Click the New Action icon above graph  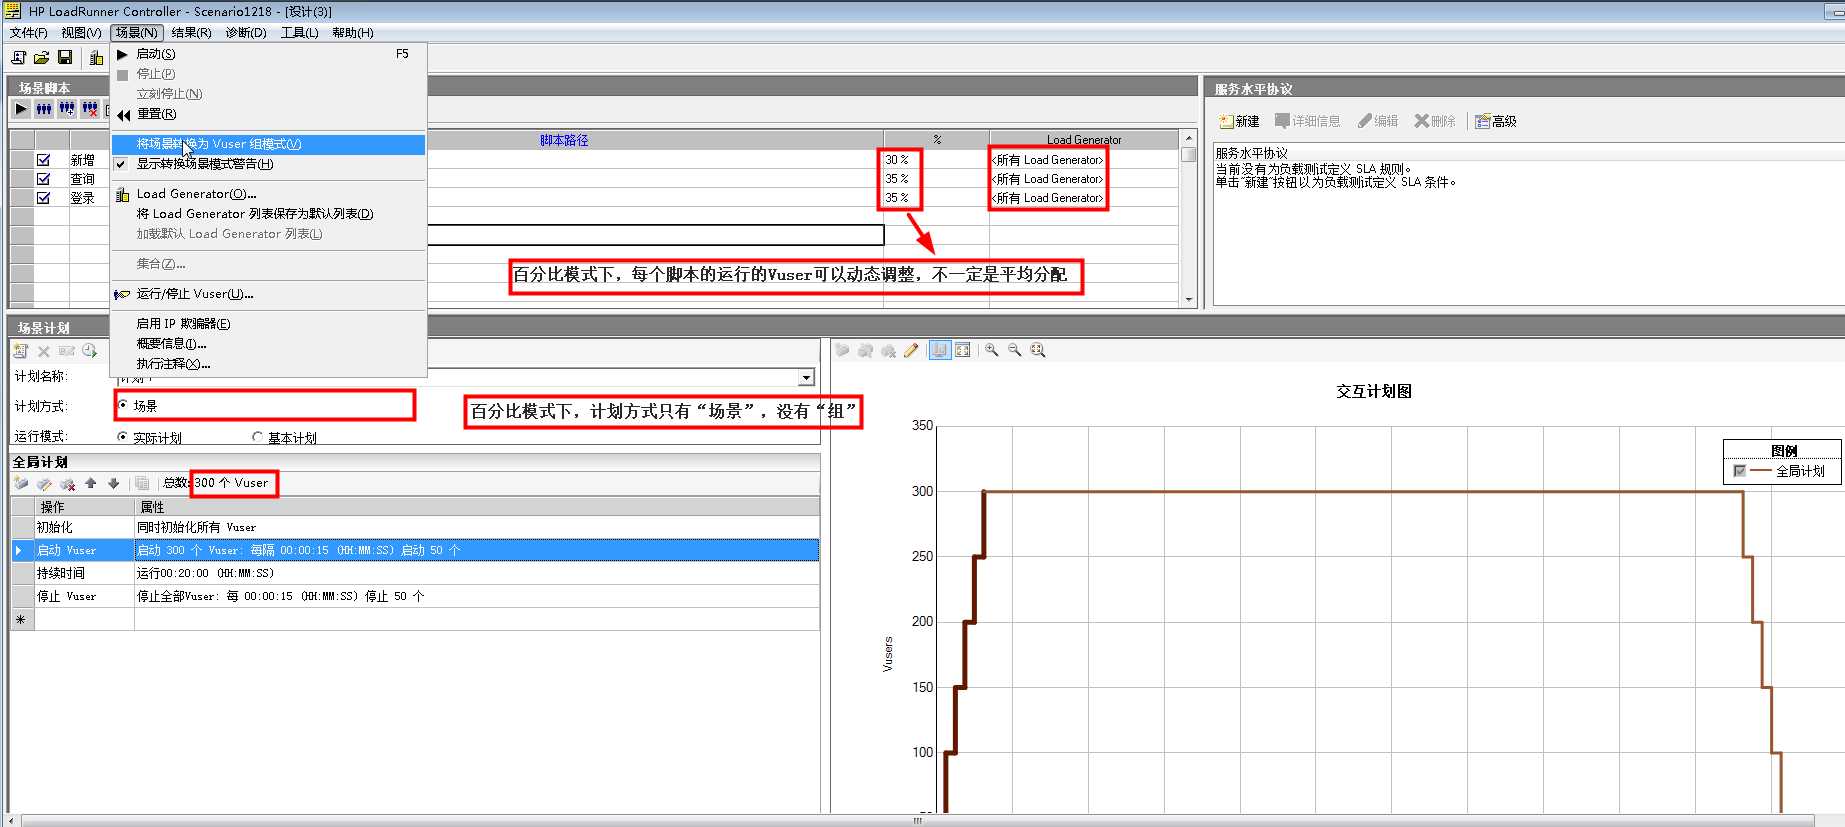[842, 350]
